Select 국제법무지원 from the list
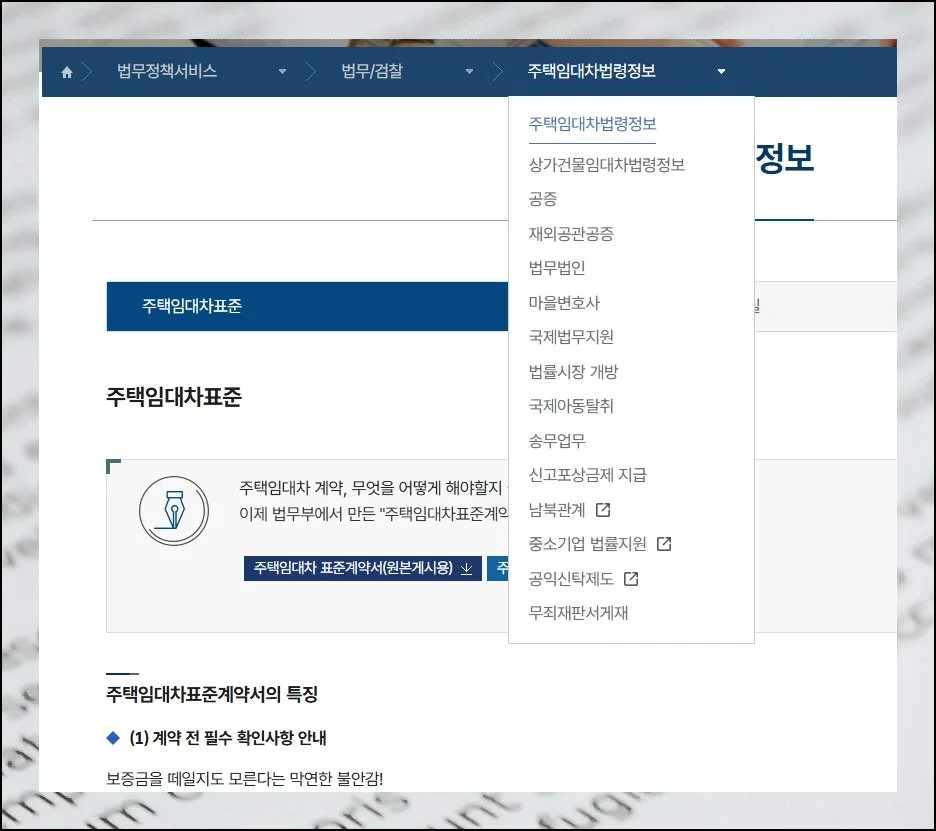Image resolution: width=936 pixels, height=831 pixels. [x=571, y=337]
